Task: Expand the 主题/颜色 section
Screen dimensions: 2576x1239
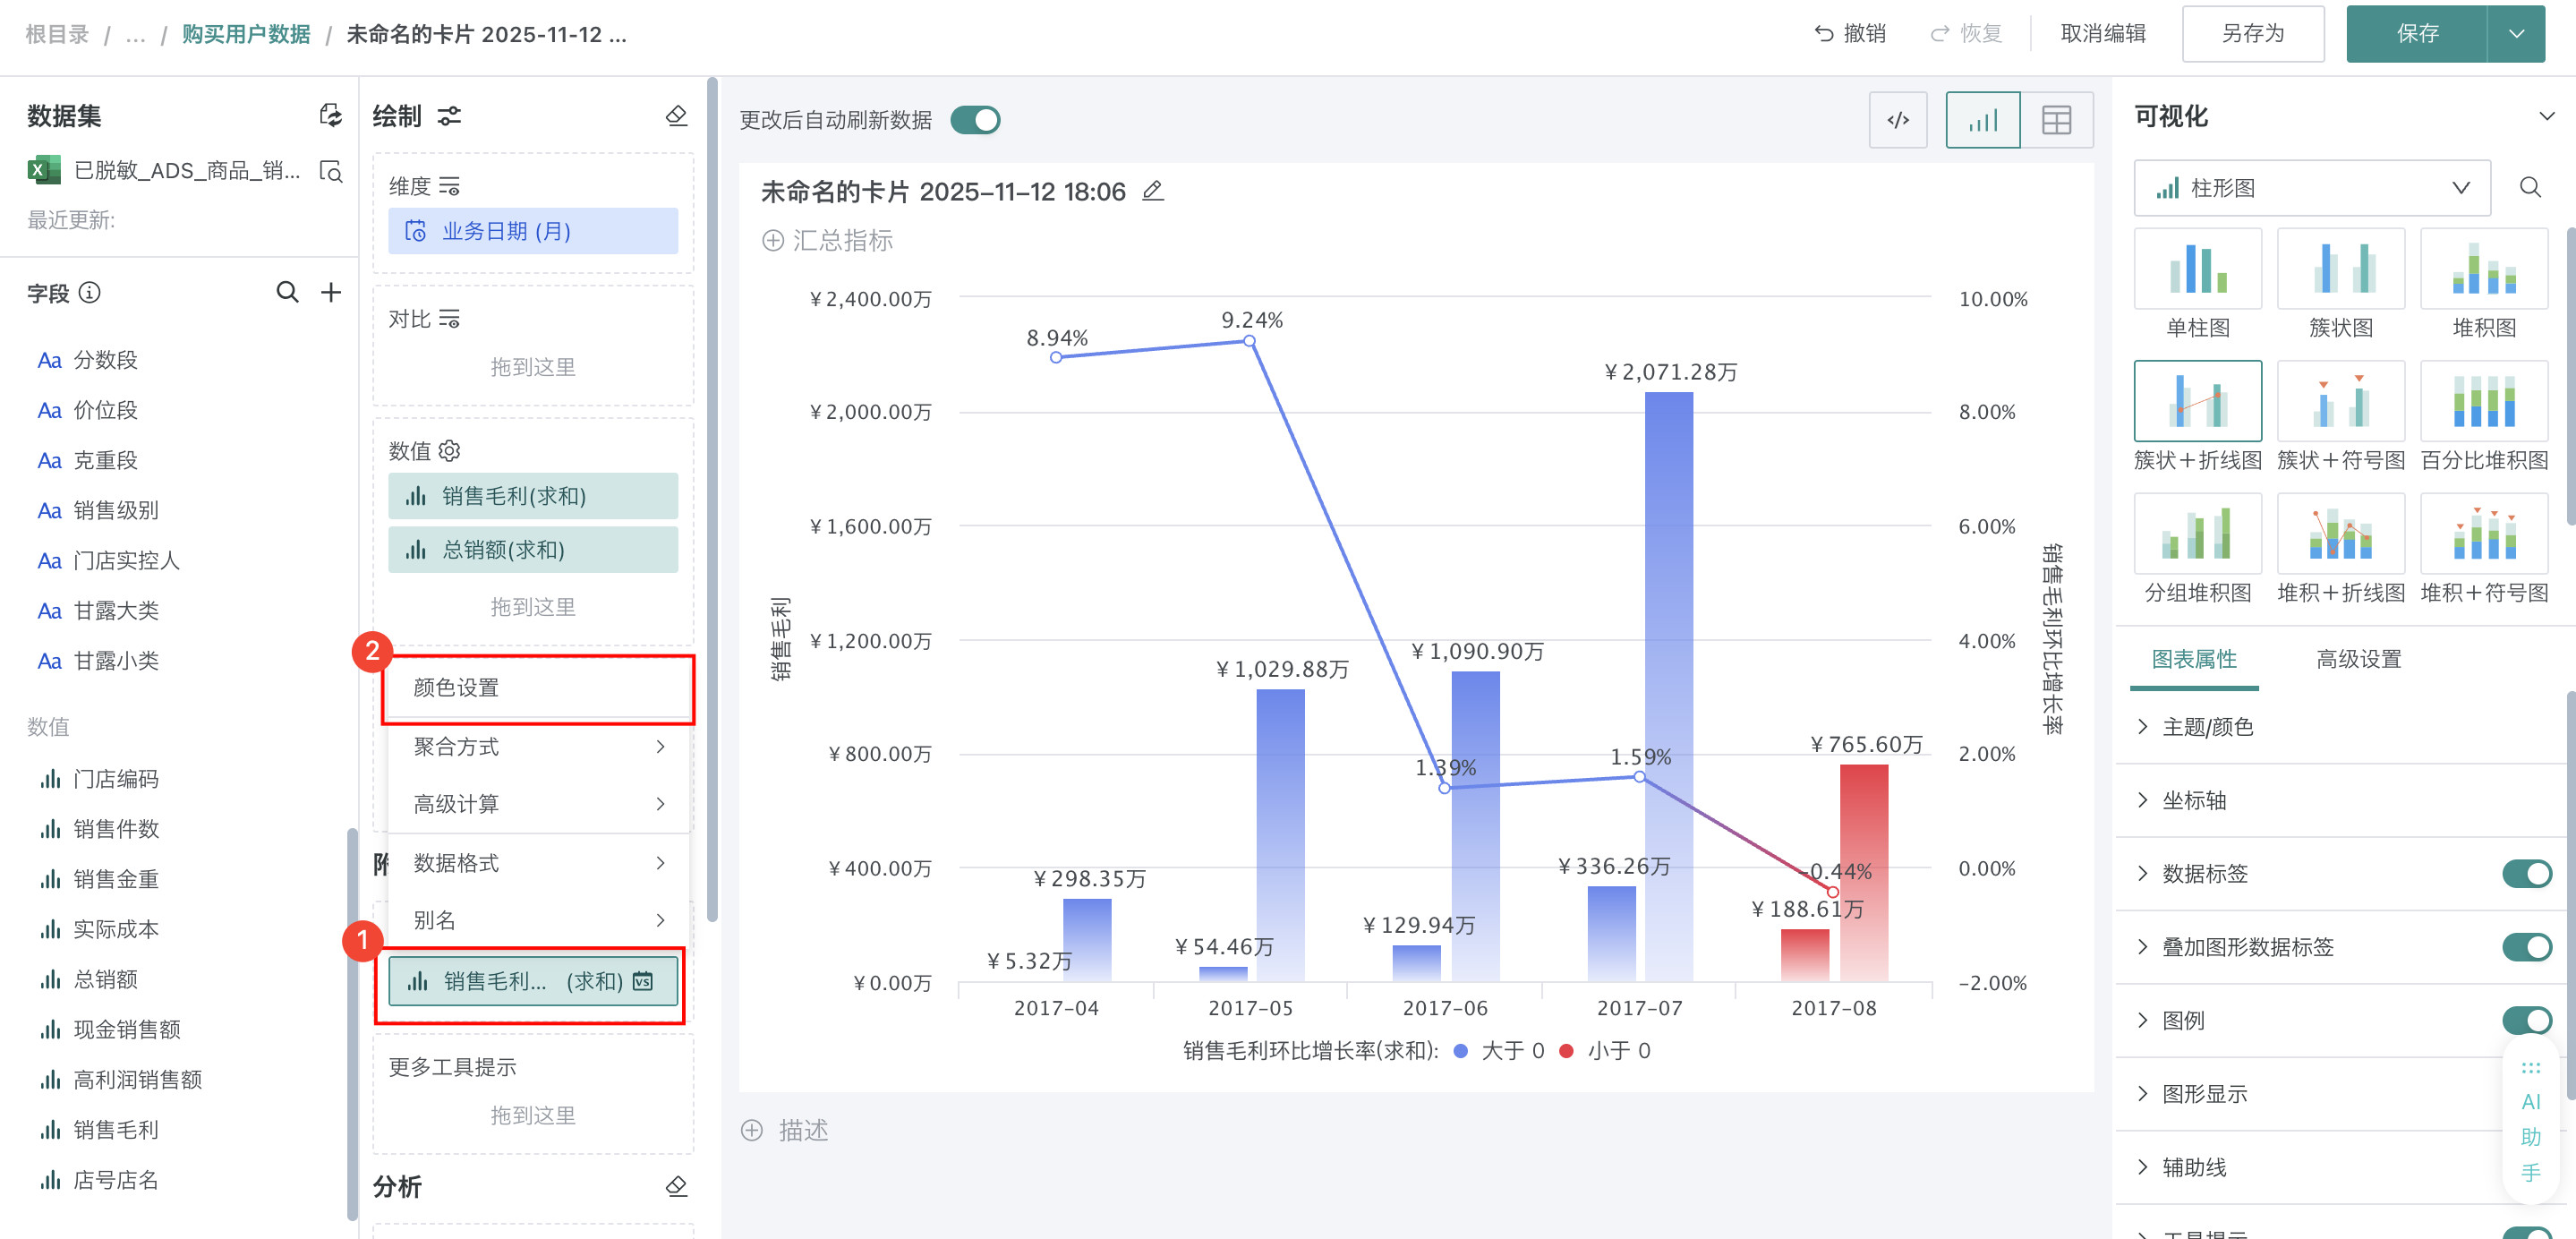Action: pyautogui.click(x=2207, y=726)
